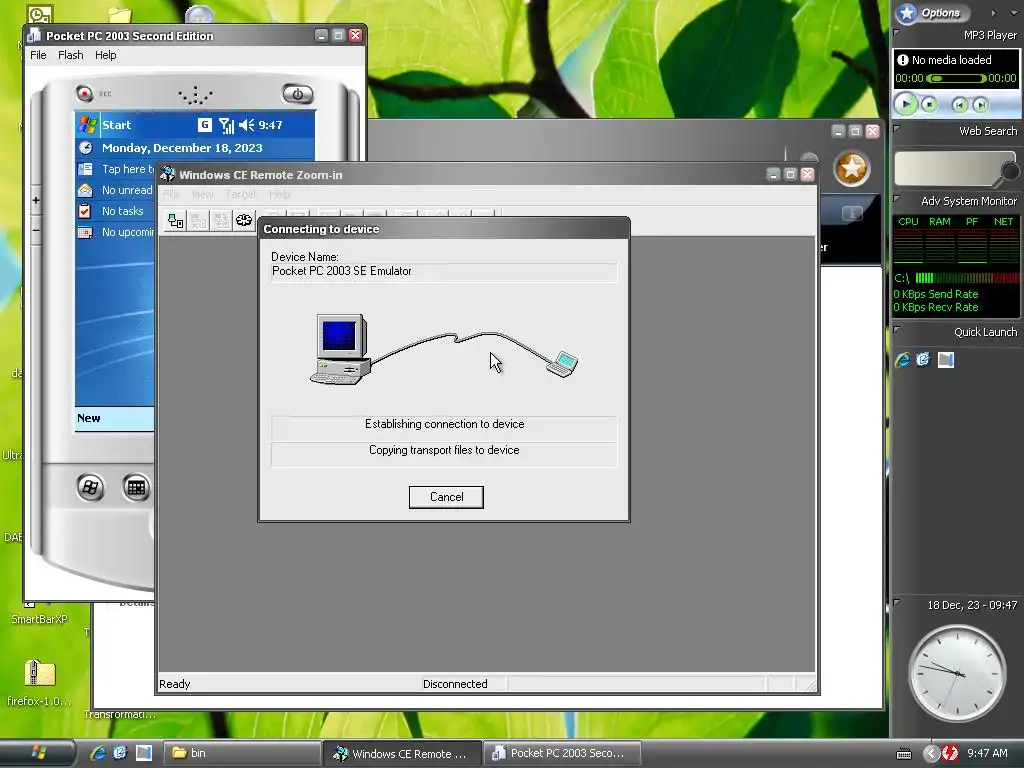Click the Web Search magnifier button

pos(1010,171)
